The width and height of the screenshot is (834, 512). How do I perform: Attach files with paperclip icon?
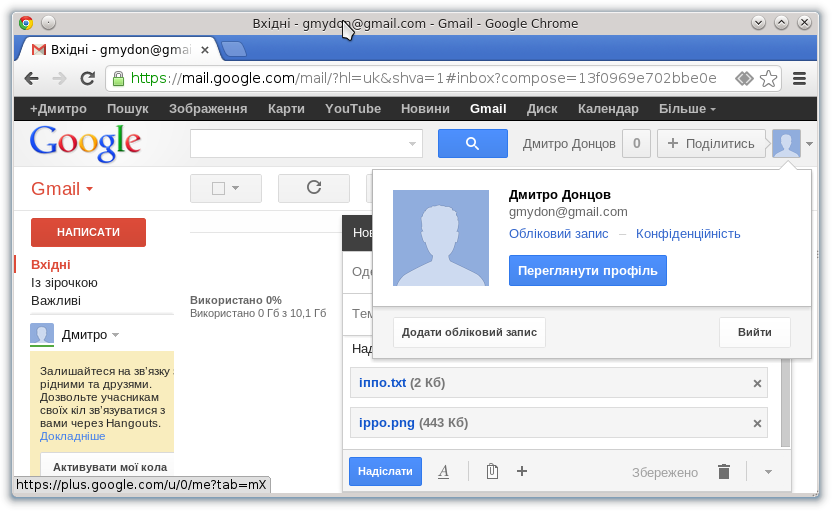(x=492, y=472)
